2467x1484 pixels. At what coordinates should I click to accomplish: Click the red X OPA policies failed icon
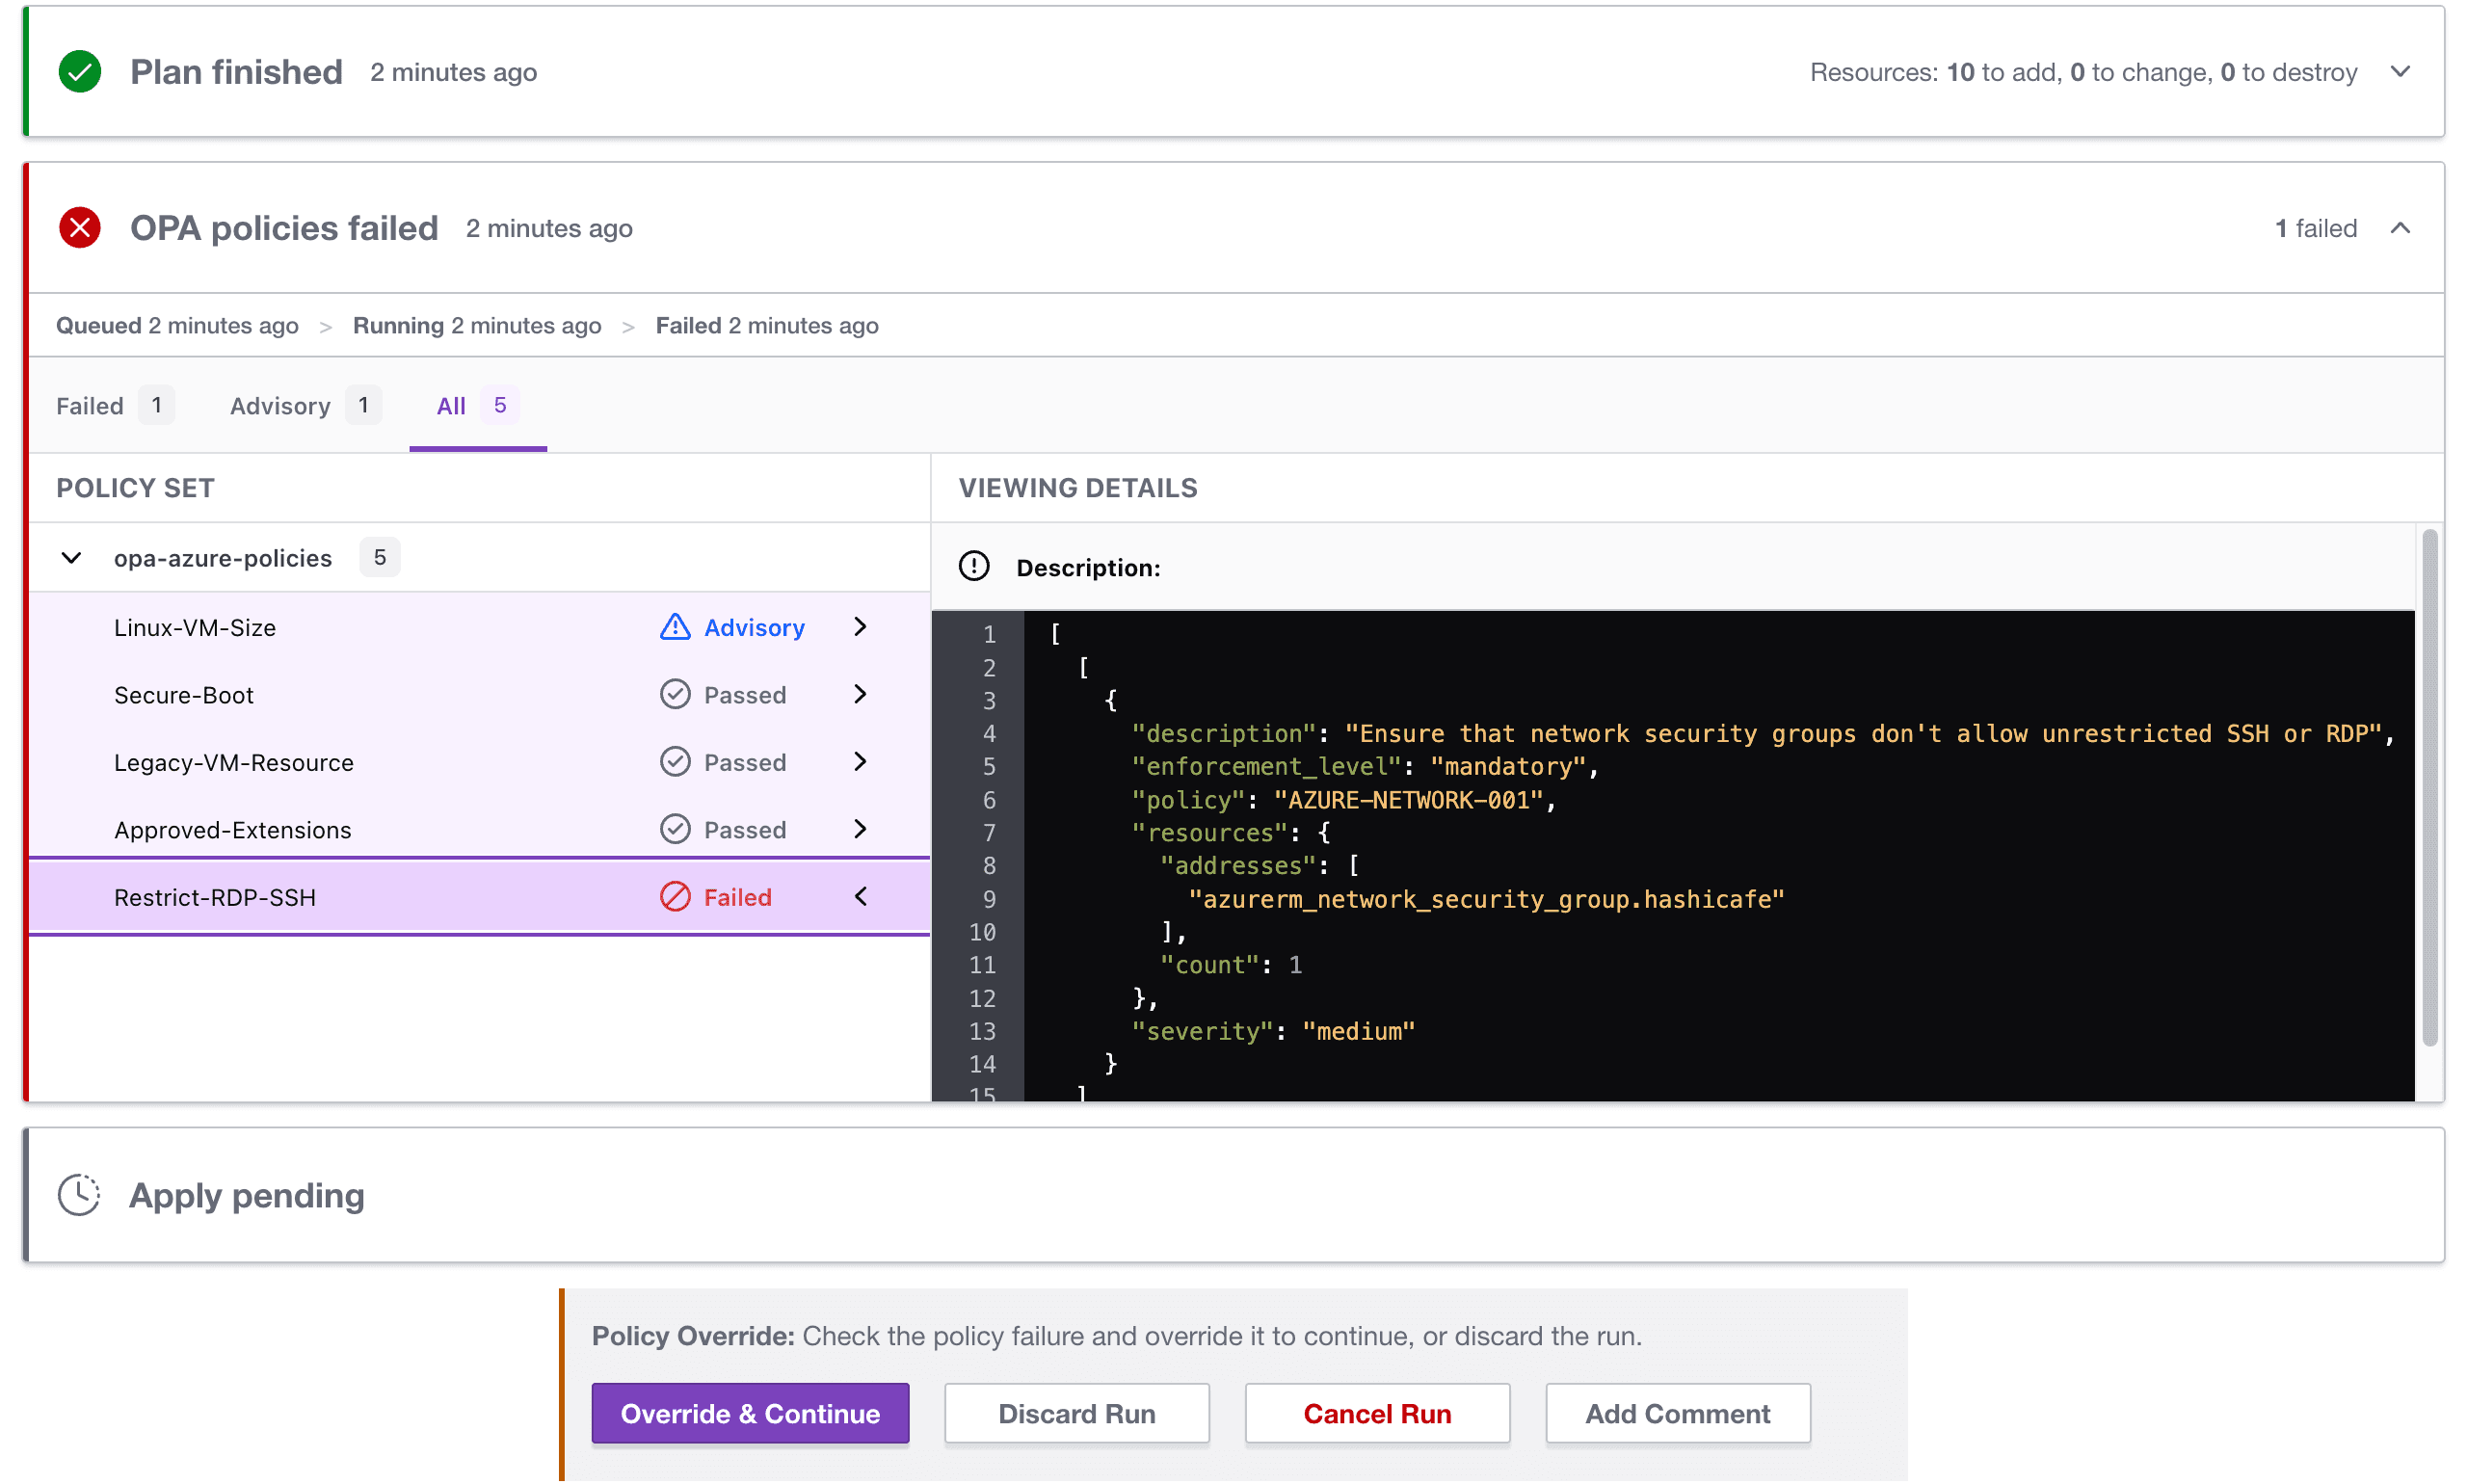click(81, 225)
